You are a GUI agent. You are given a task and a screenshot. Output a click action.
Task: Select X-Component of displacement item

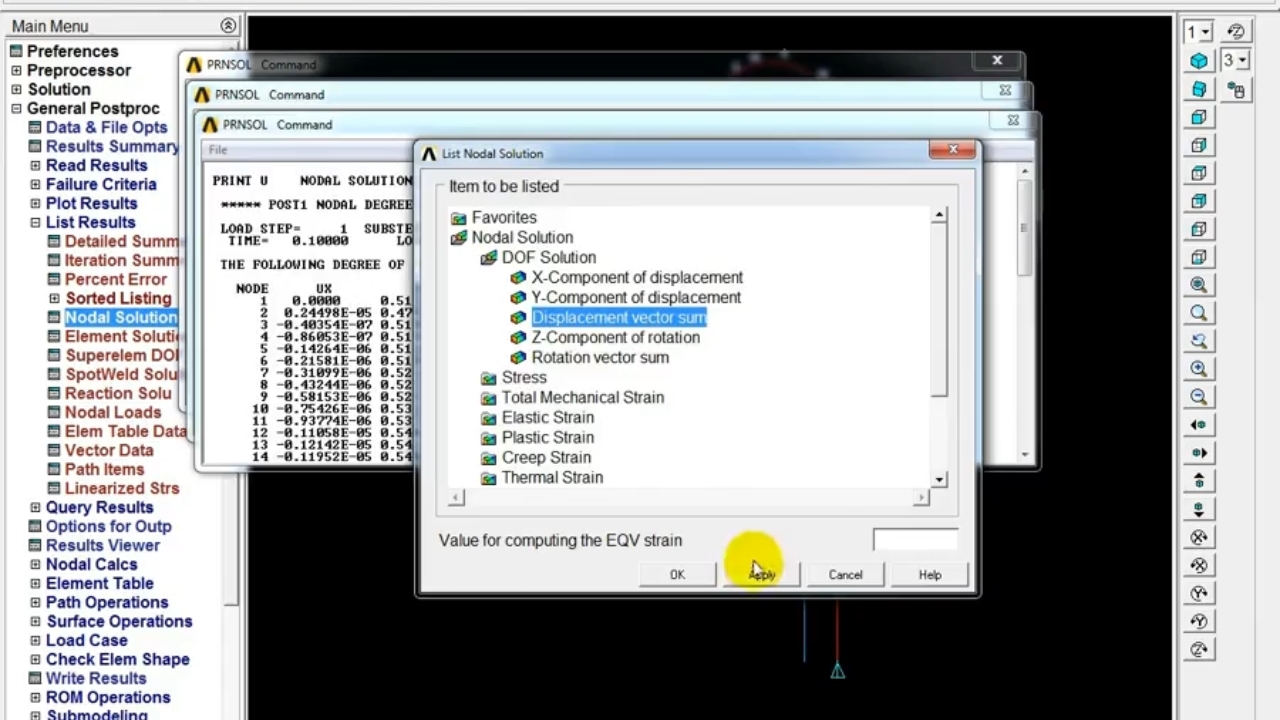pyautogui.click(x=636, y=277)
